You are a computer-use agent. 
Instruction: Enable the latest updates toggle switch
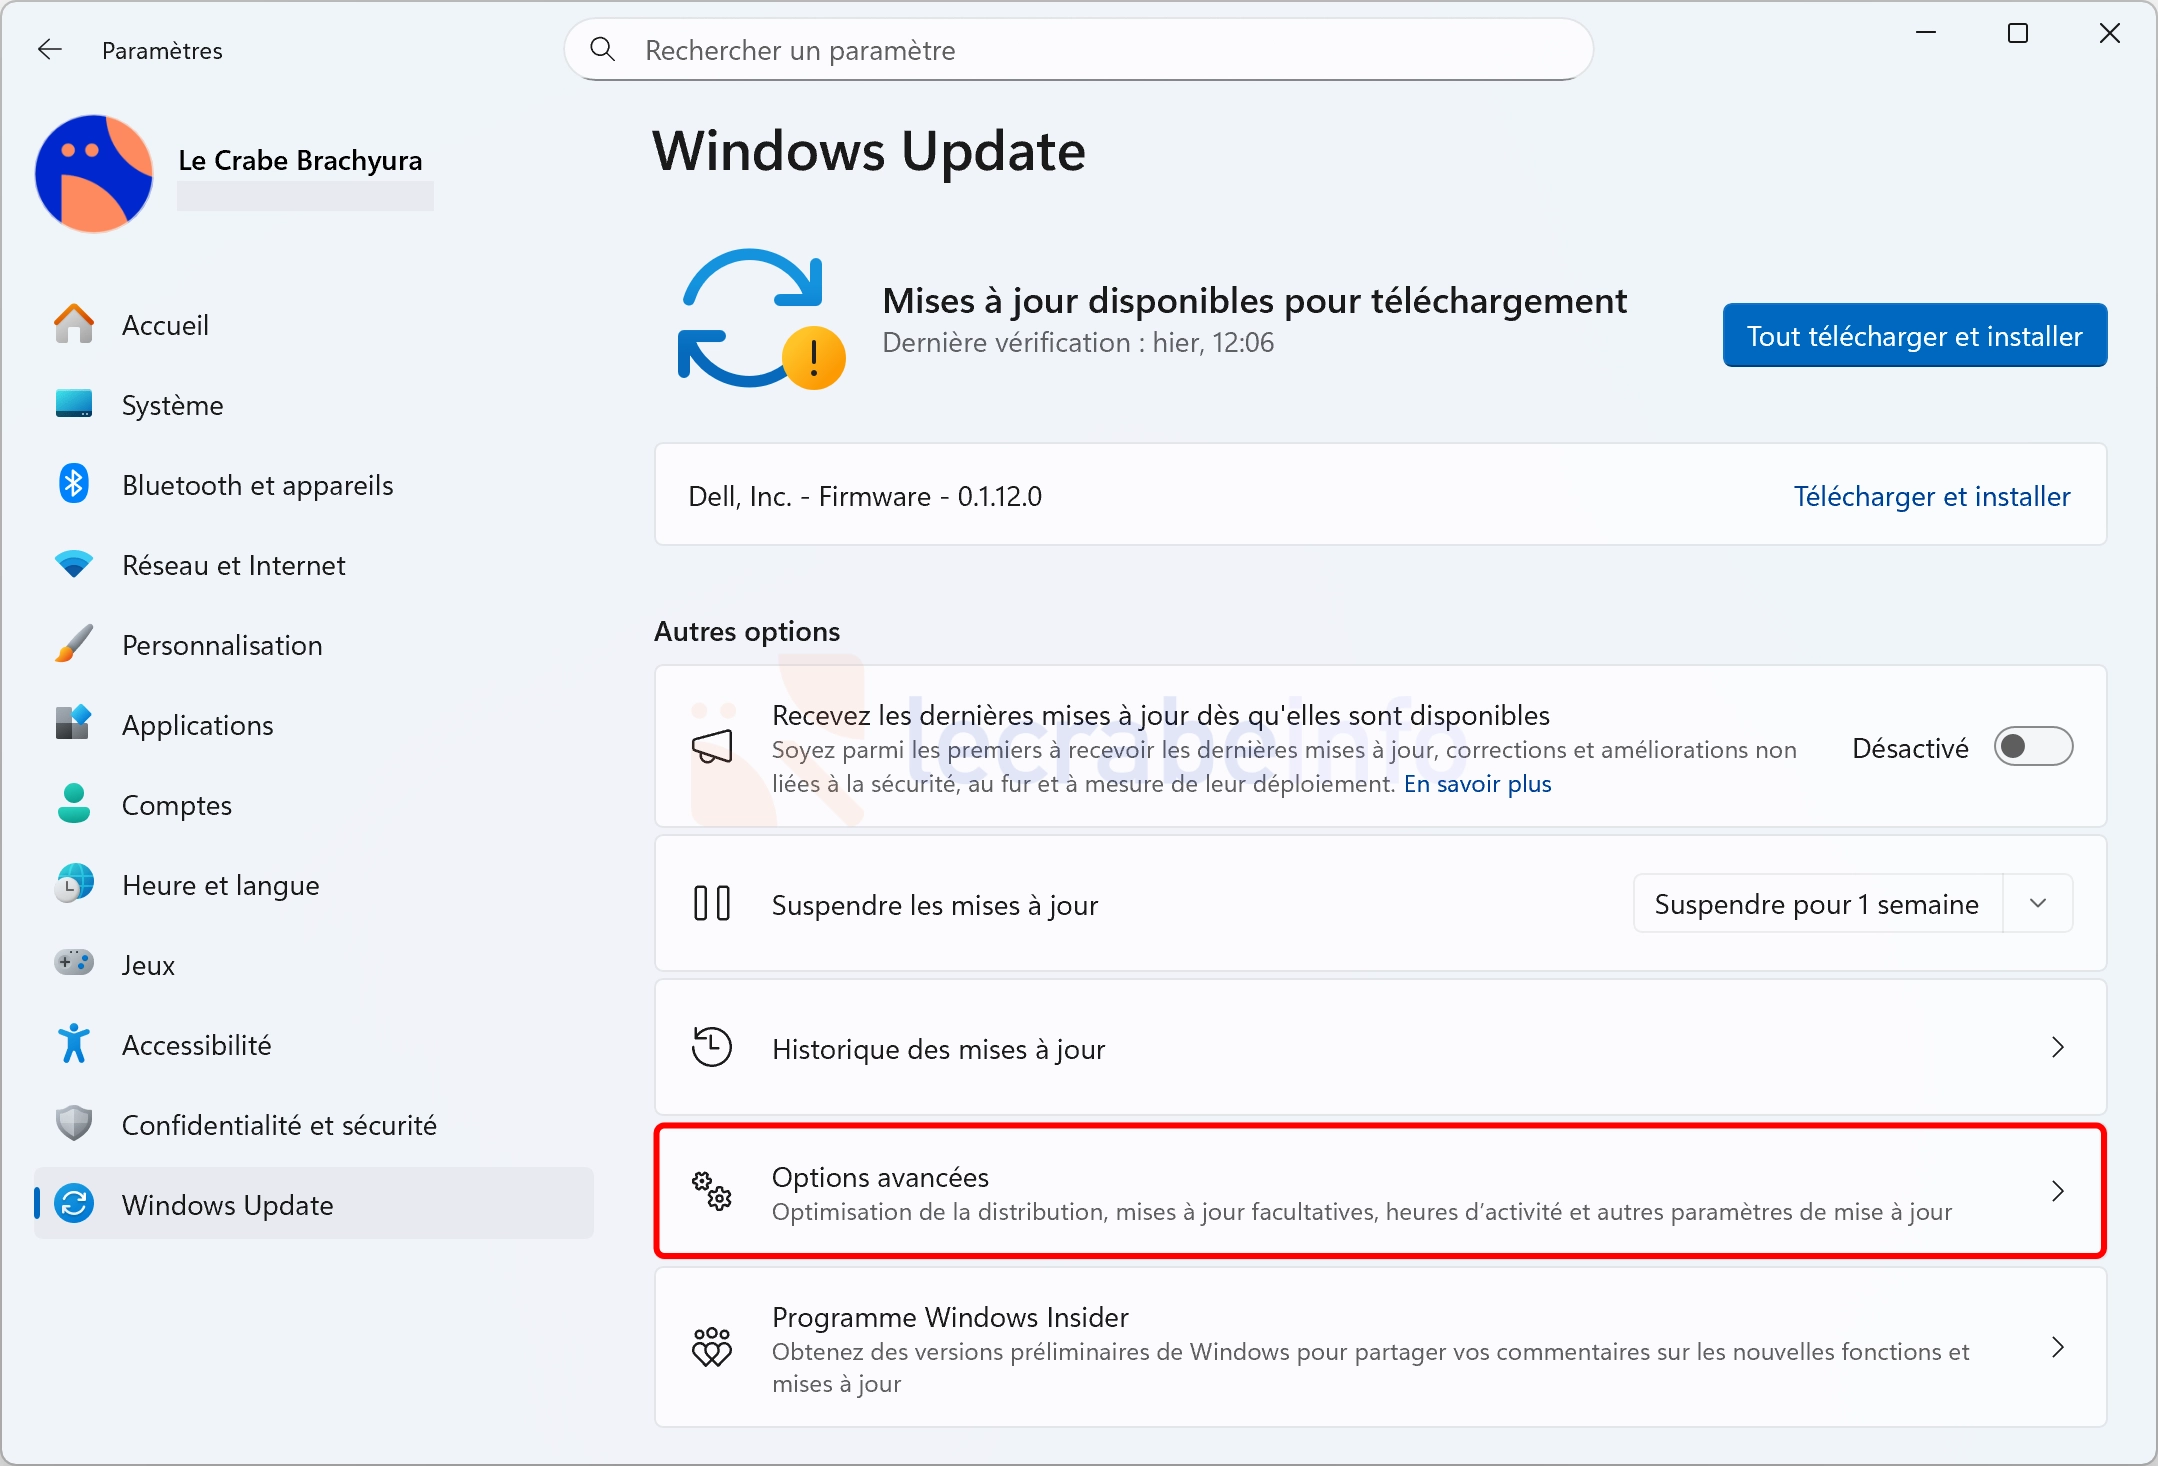click(x=2032, y=747)
